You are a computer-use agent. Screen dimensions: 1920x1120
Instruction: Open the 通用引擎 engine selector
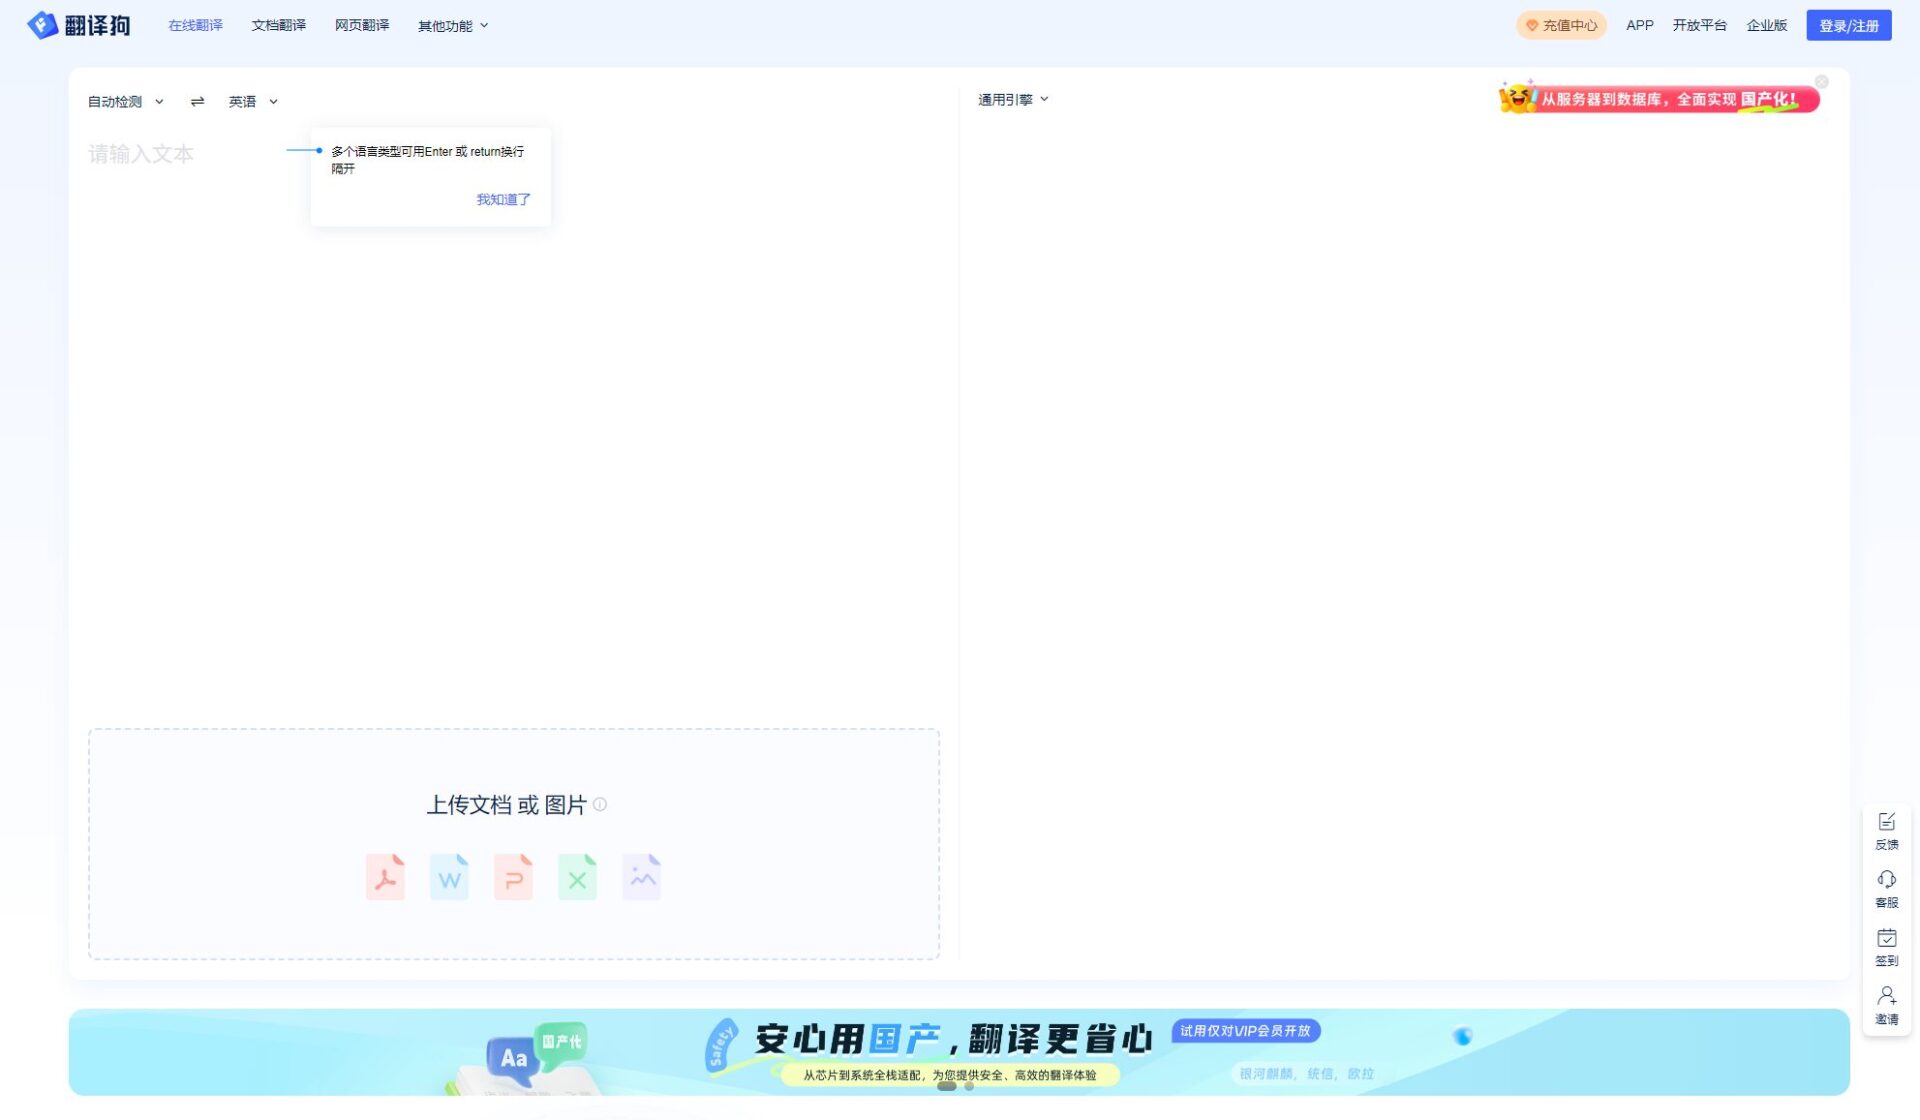click(1013, 99)
